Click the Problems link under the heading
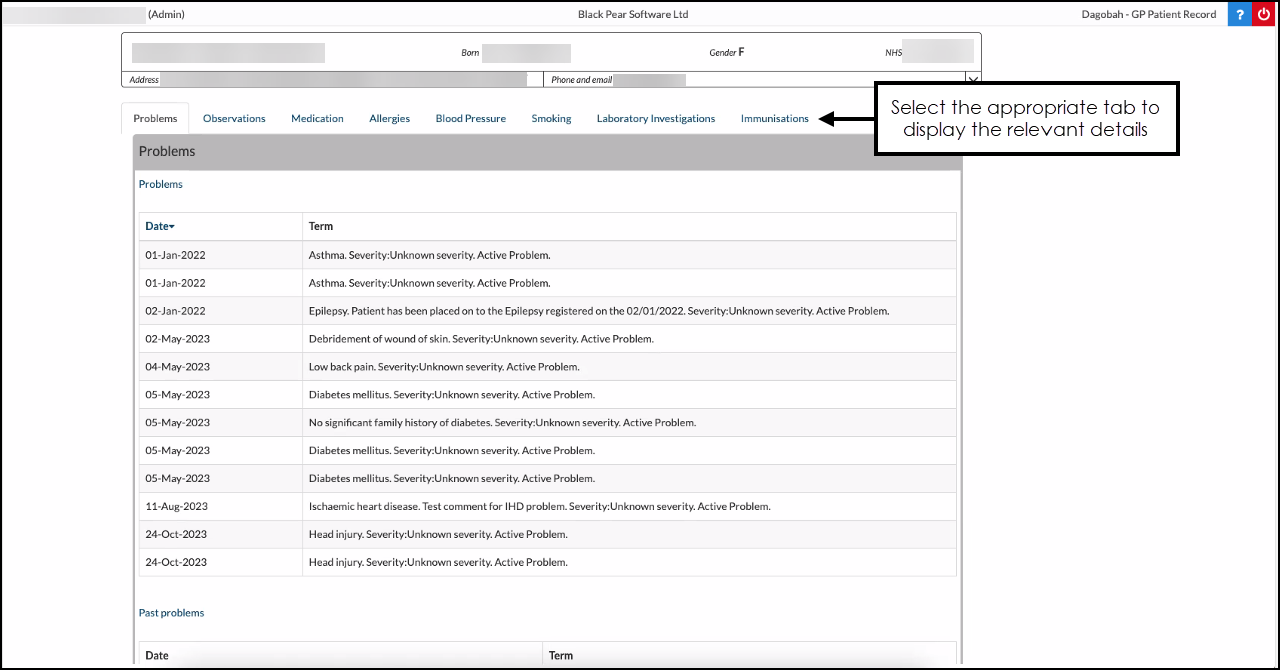This screenshot has height=670, width=1280. (161, 184)
